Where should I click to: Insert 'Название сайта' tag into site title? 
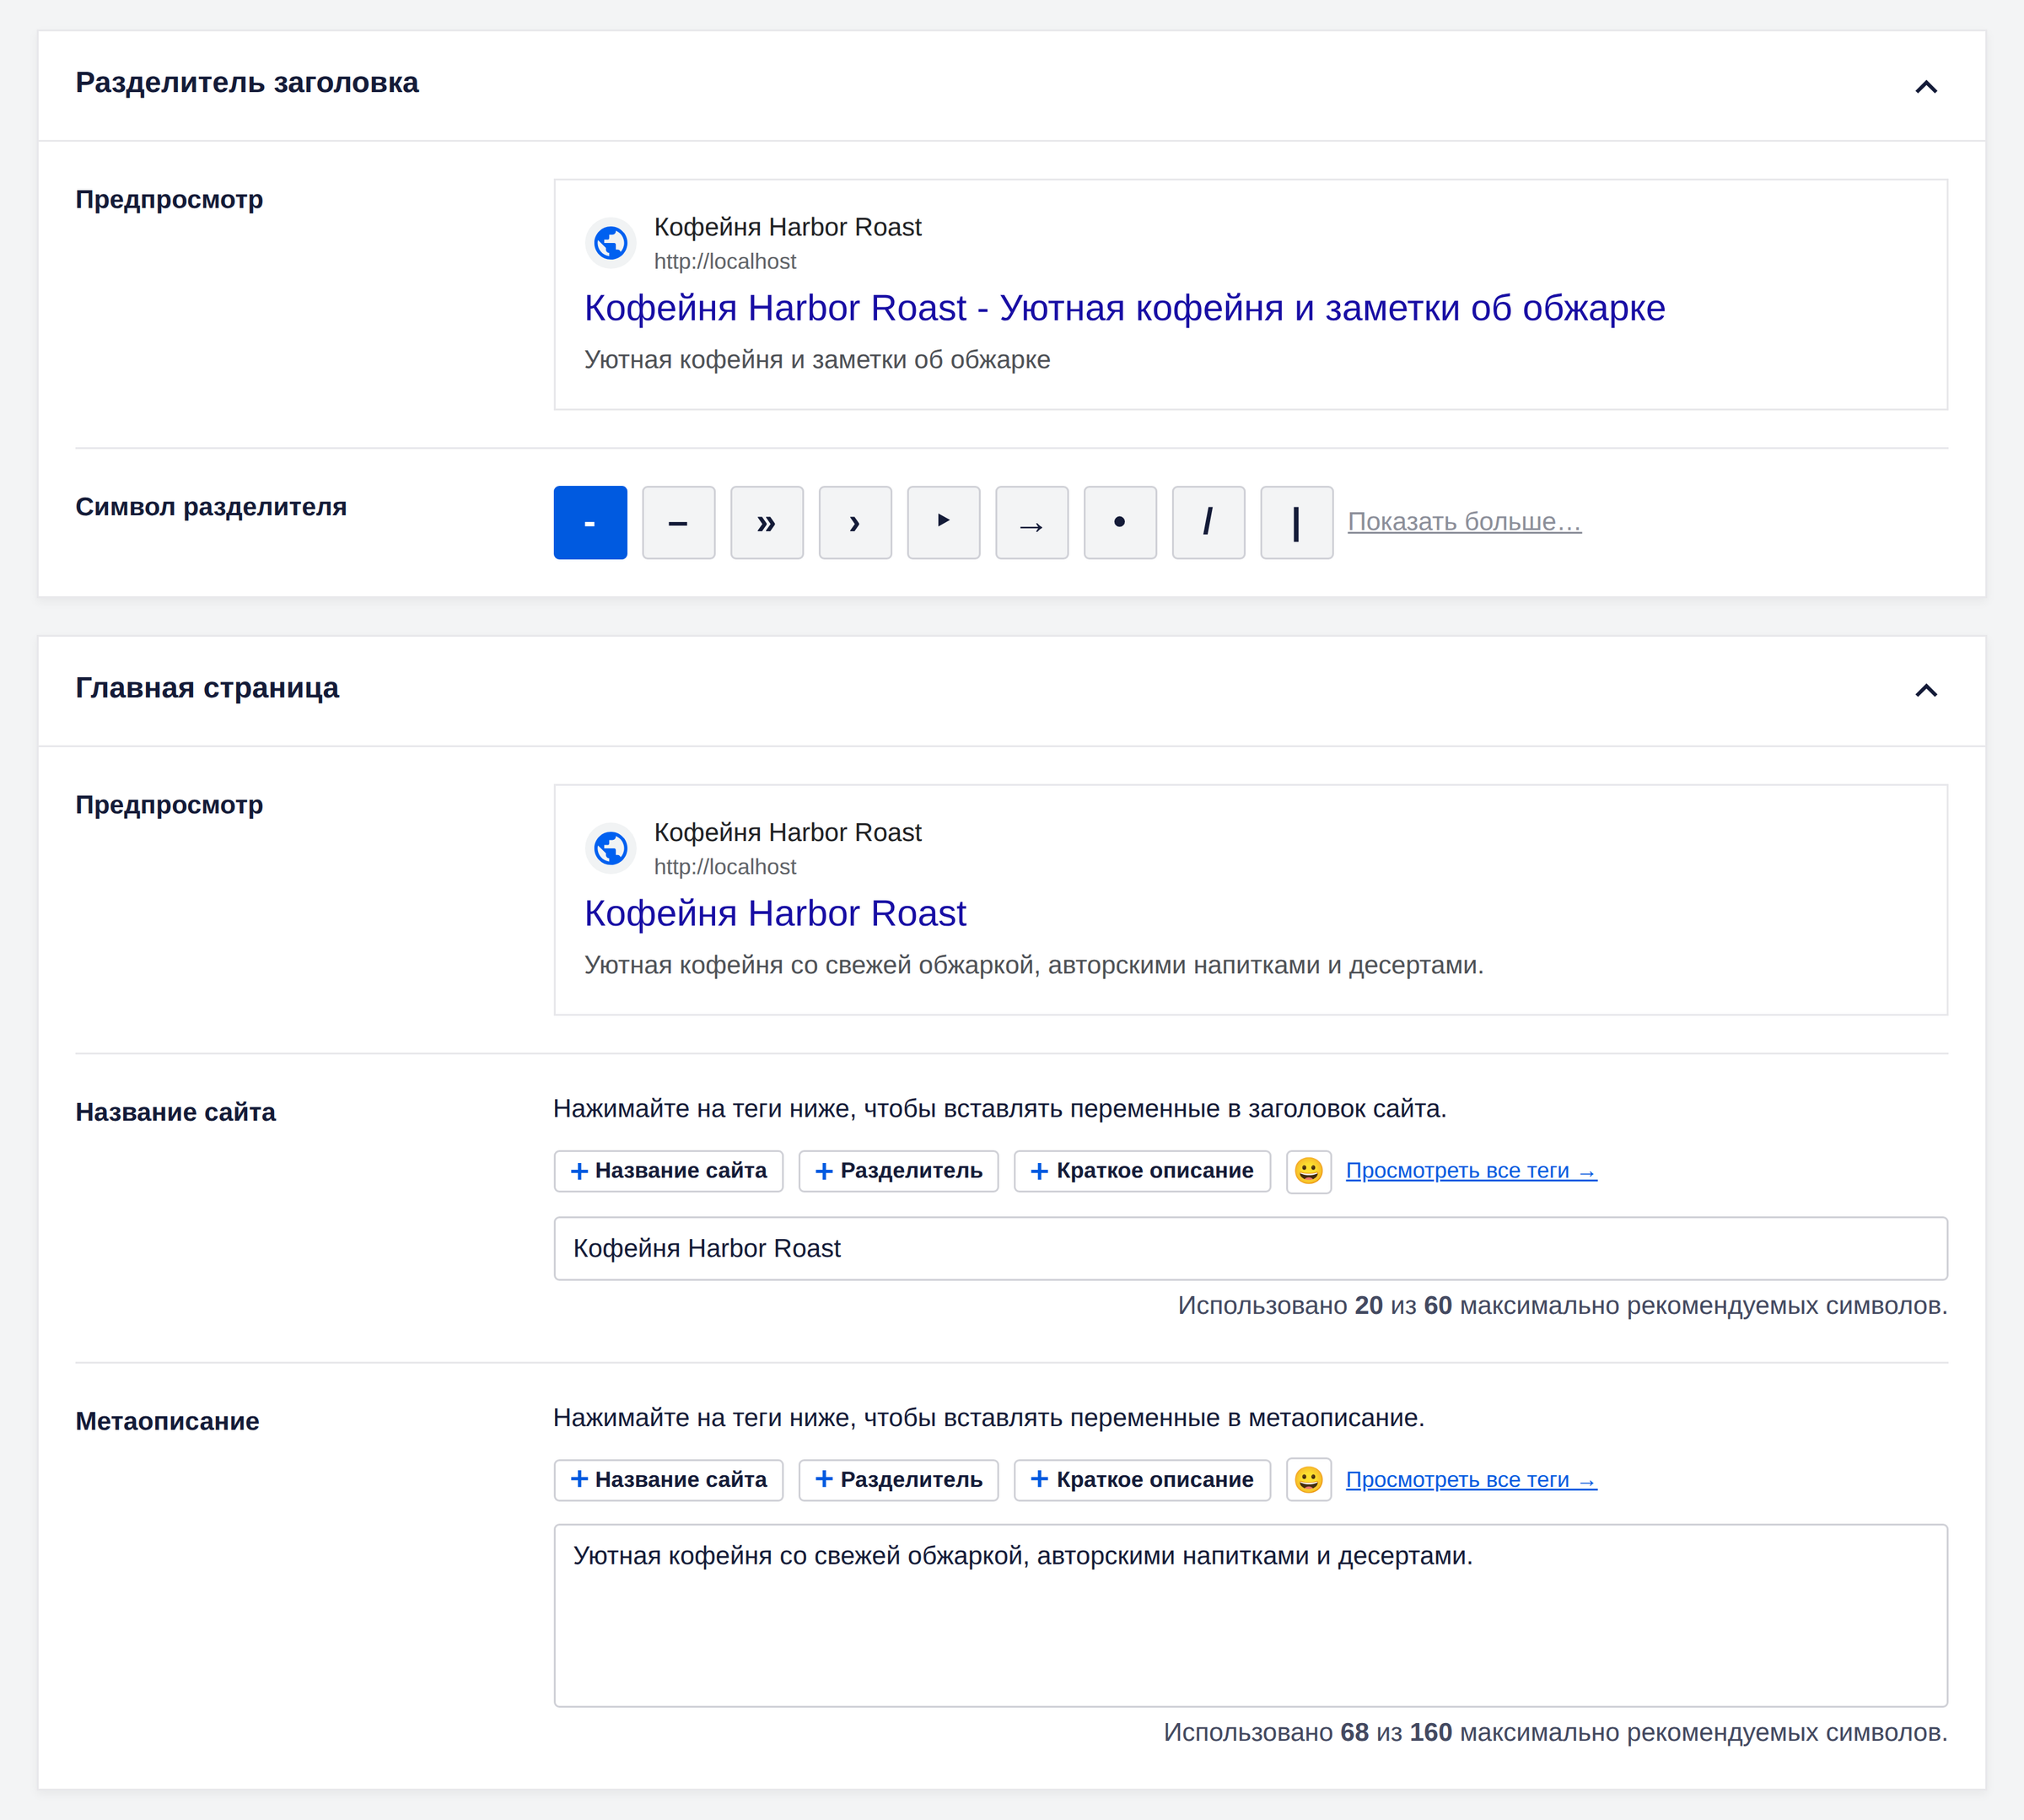click(668, 1171)
